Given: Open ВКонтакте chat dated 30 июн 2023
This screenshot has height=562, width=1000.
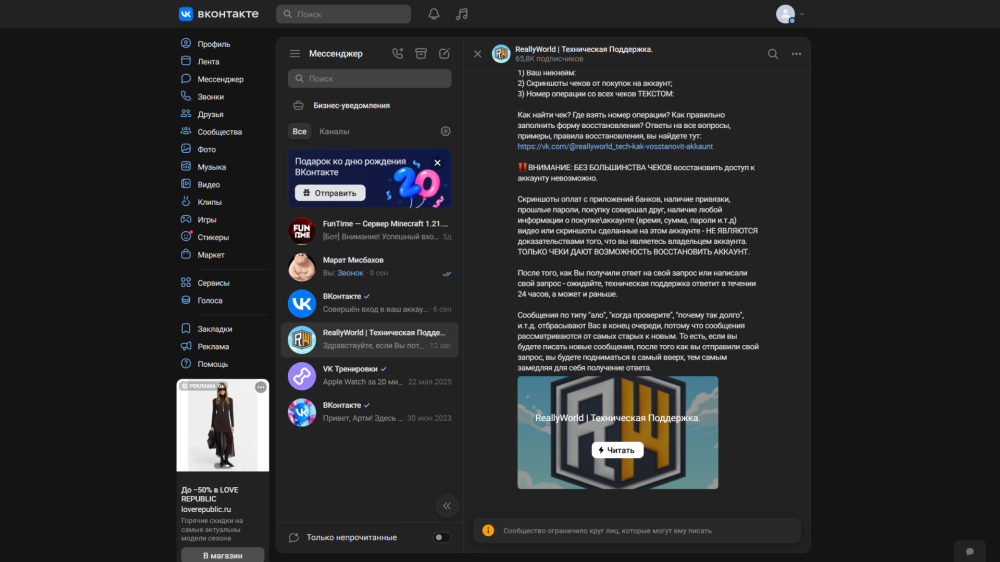Looking at the screenshot, I should click(370, 412).
